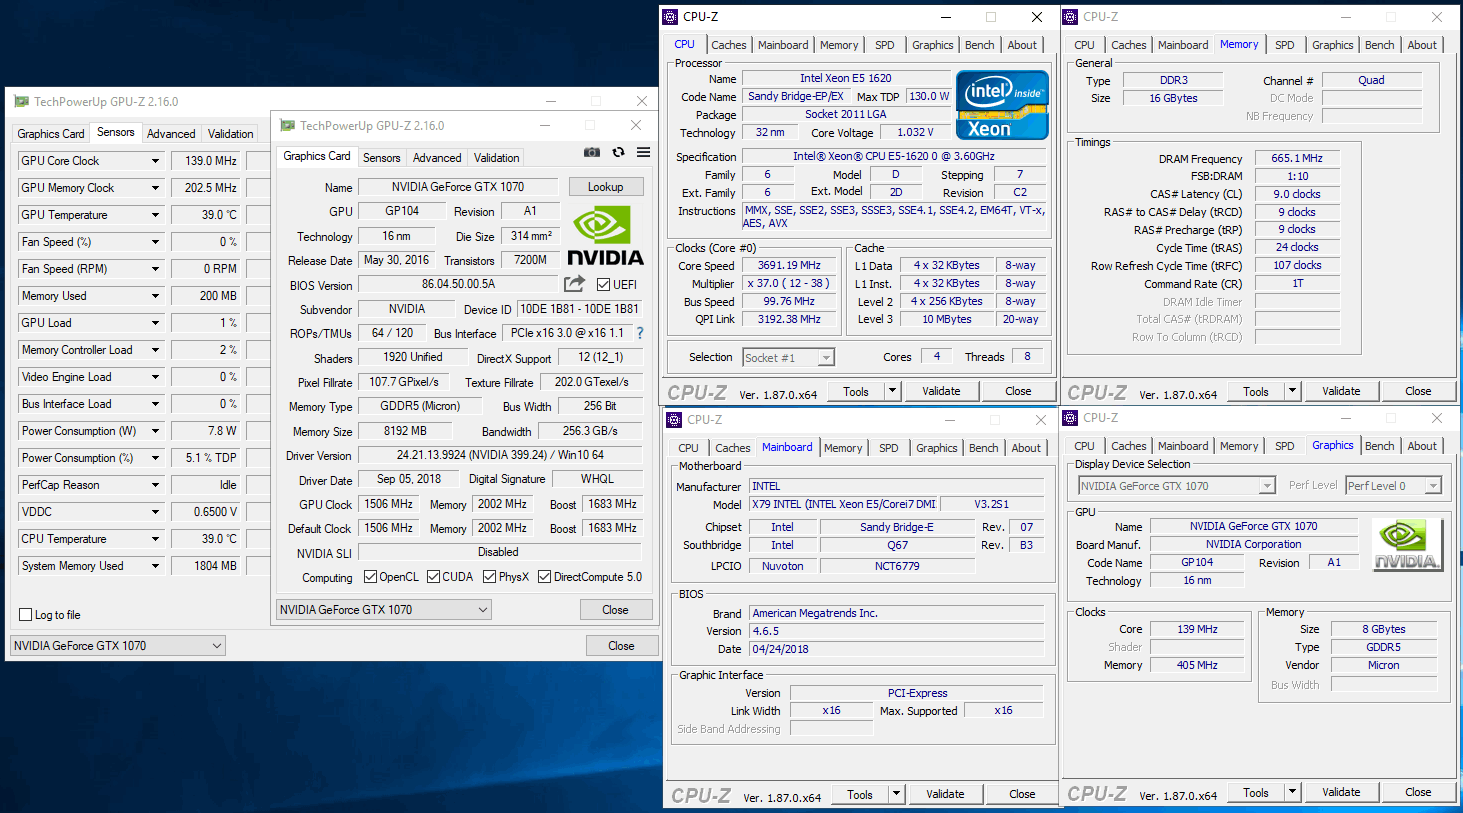Image resolution: width=1463 pixels, height=813 pixels.
Task: Open About tab in CPU-Z Graphics-tab window
Action: (x=1422, y=446)
